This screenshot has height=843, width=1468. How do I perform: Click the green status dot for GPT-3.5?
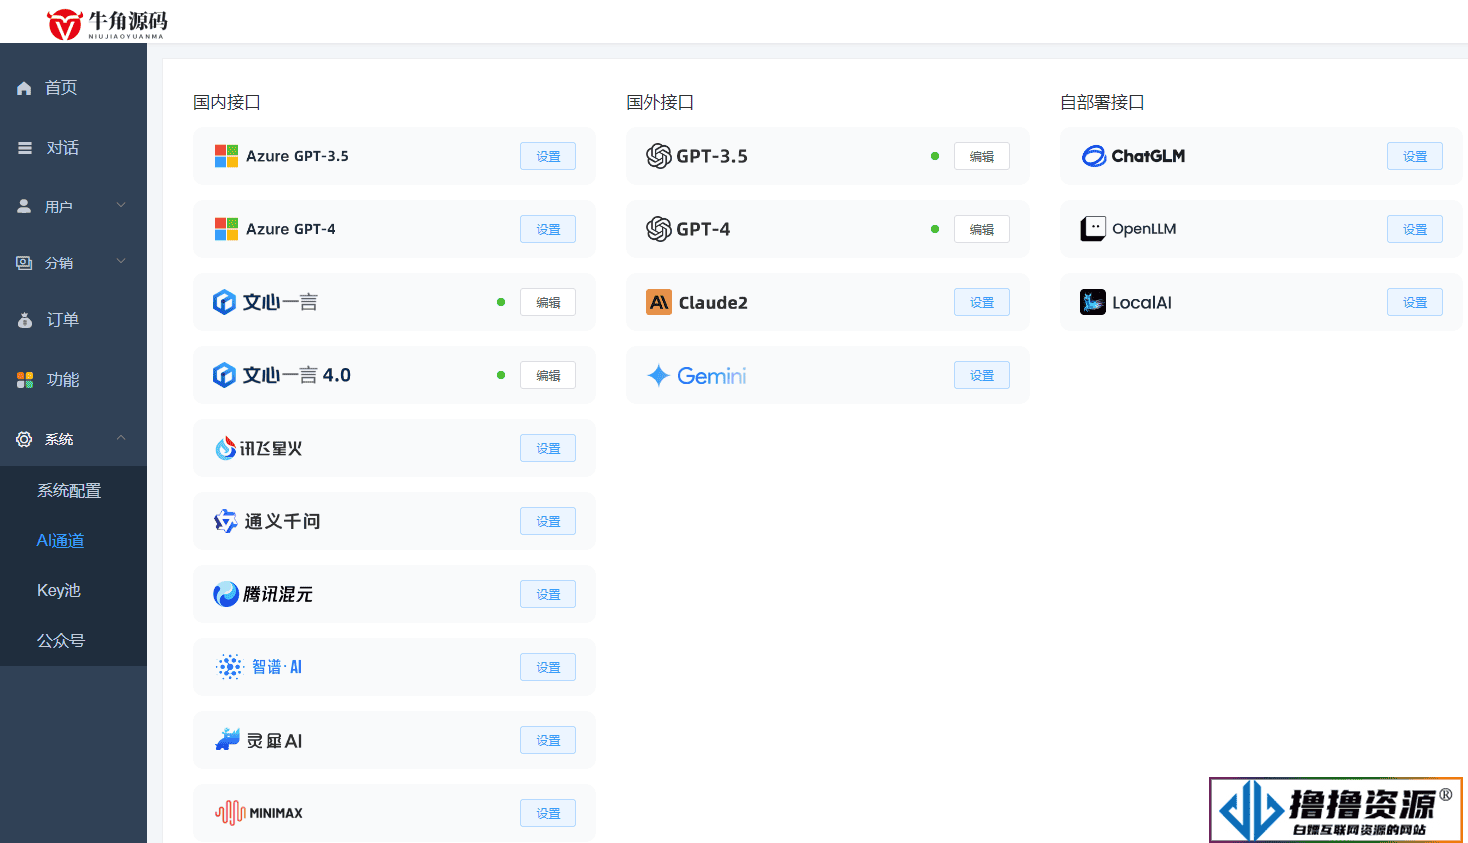coord(935,156)
